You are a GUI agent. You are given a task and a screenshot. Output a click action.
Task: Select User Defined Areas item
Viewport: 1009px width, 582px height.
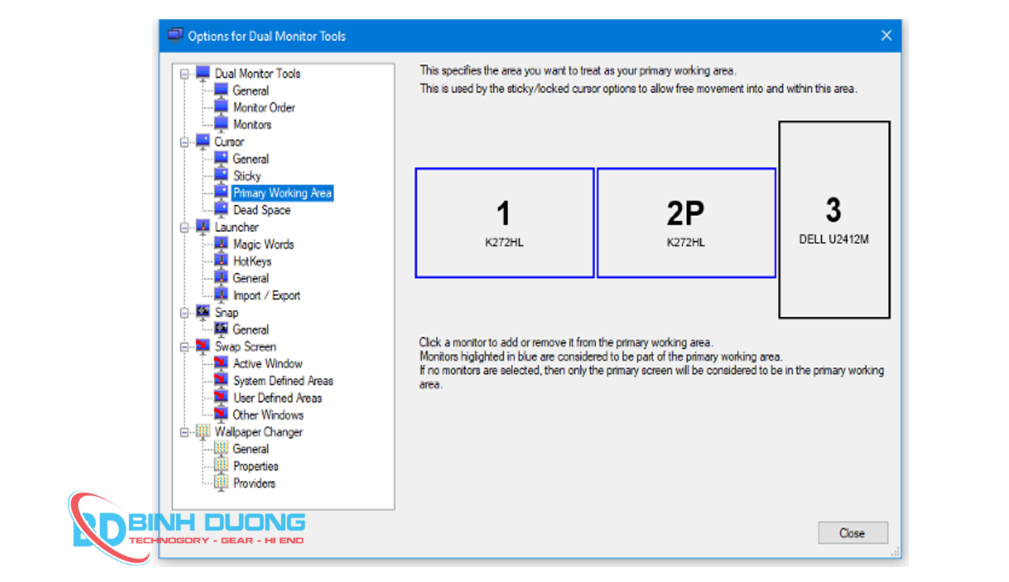277,398
